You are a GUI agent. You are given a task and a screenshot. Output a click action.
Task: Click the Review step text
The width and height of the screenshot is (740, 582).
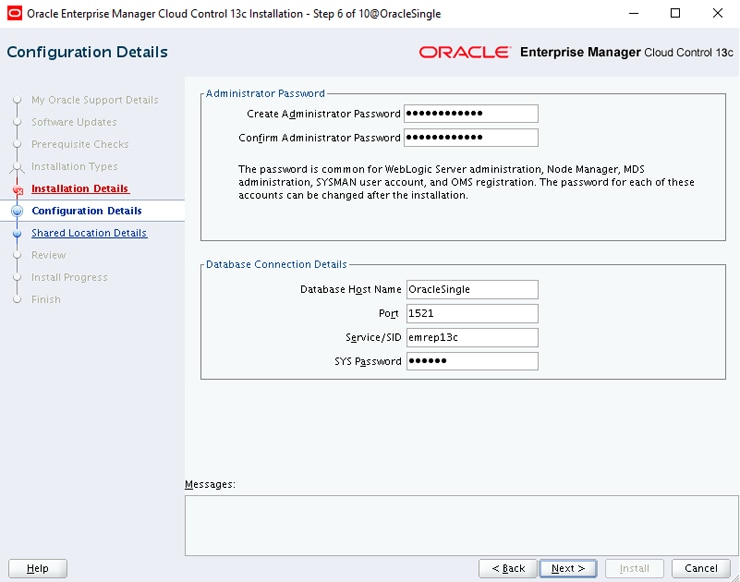pyautogui.click(x=49, y=255)
